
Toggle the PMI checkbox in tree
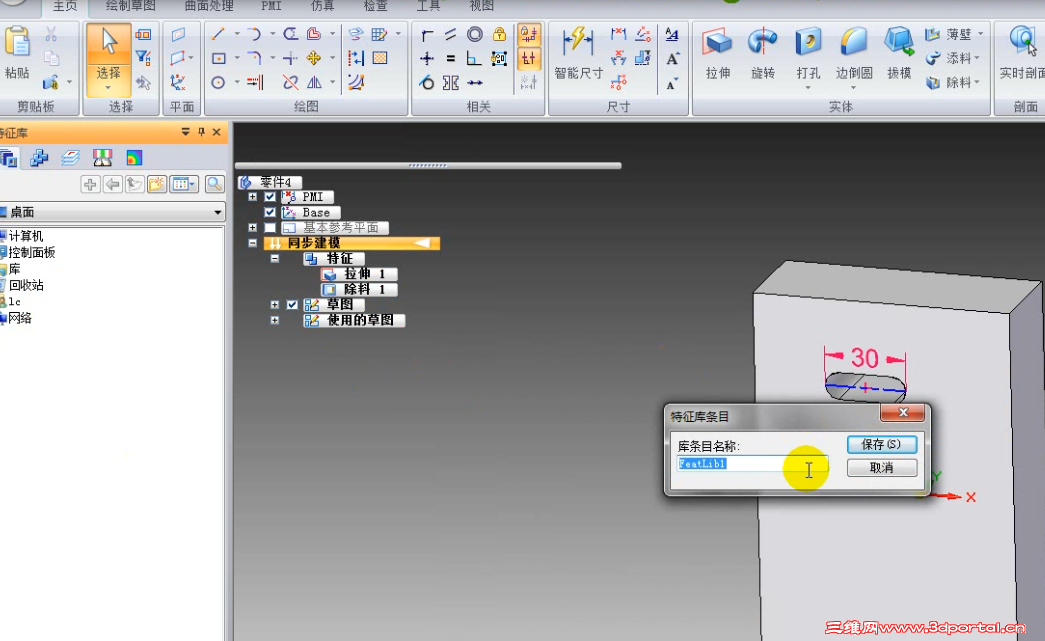coord(270,197)
